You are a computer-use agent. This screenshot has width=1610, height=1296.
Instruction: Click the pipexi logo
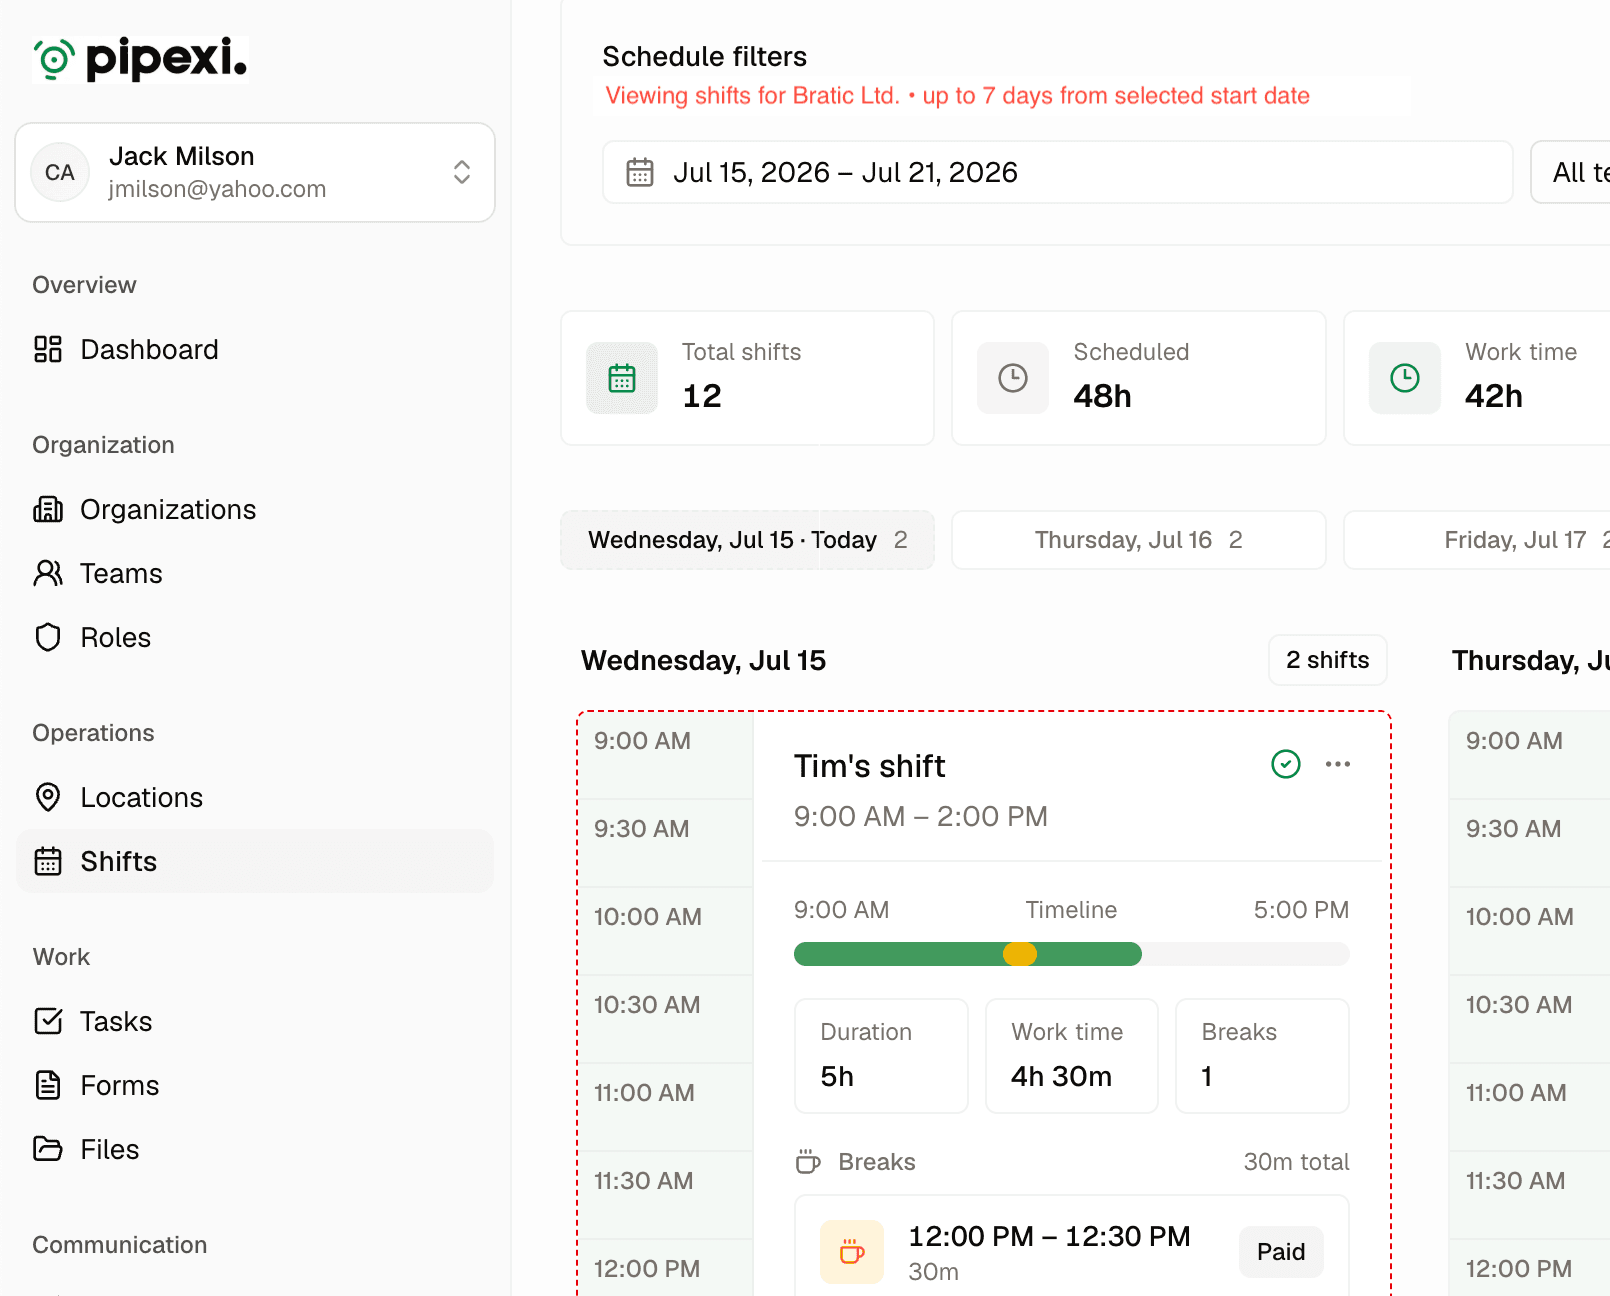click(x=140, y=59)
